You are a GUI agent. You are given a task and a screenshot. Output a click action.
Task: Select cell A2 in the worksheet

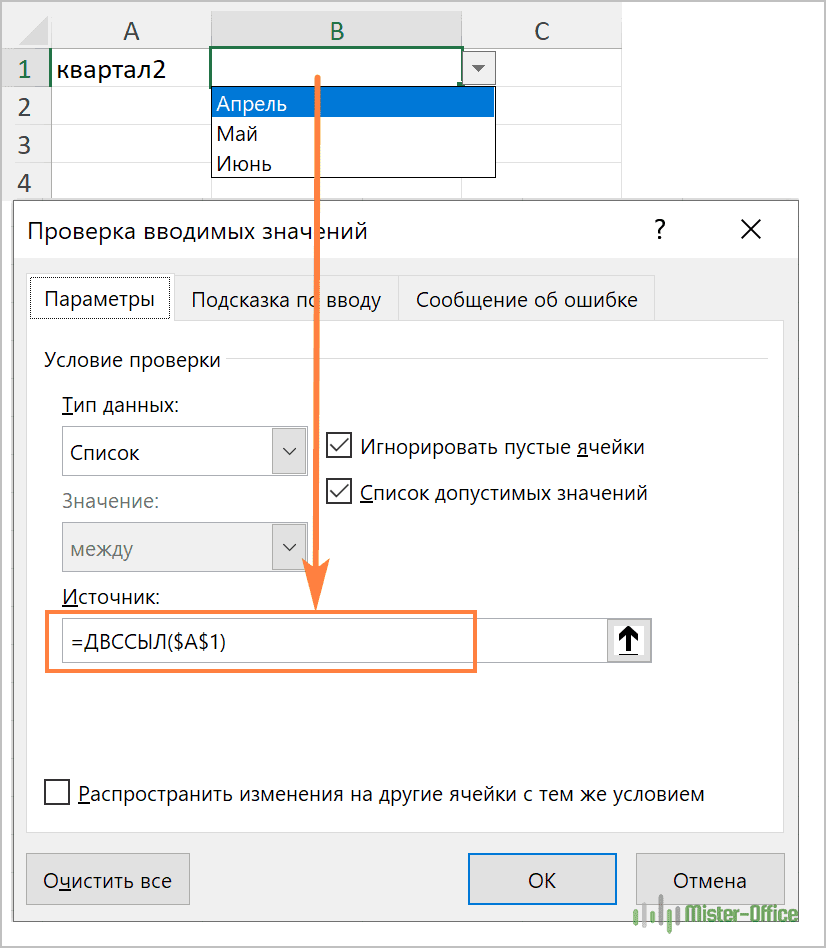[131, 106]
